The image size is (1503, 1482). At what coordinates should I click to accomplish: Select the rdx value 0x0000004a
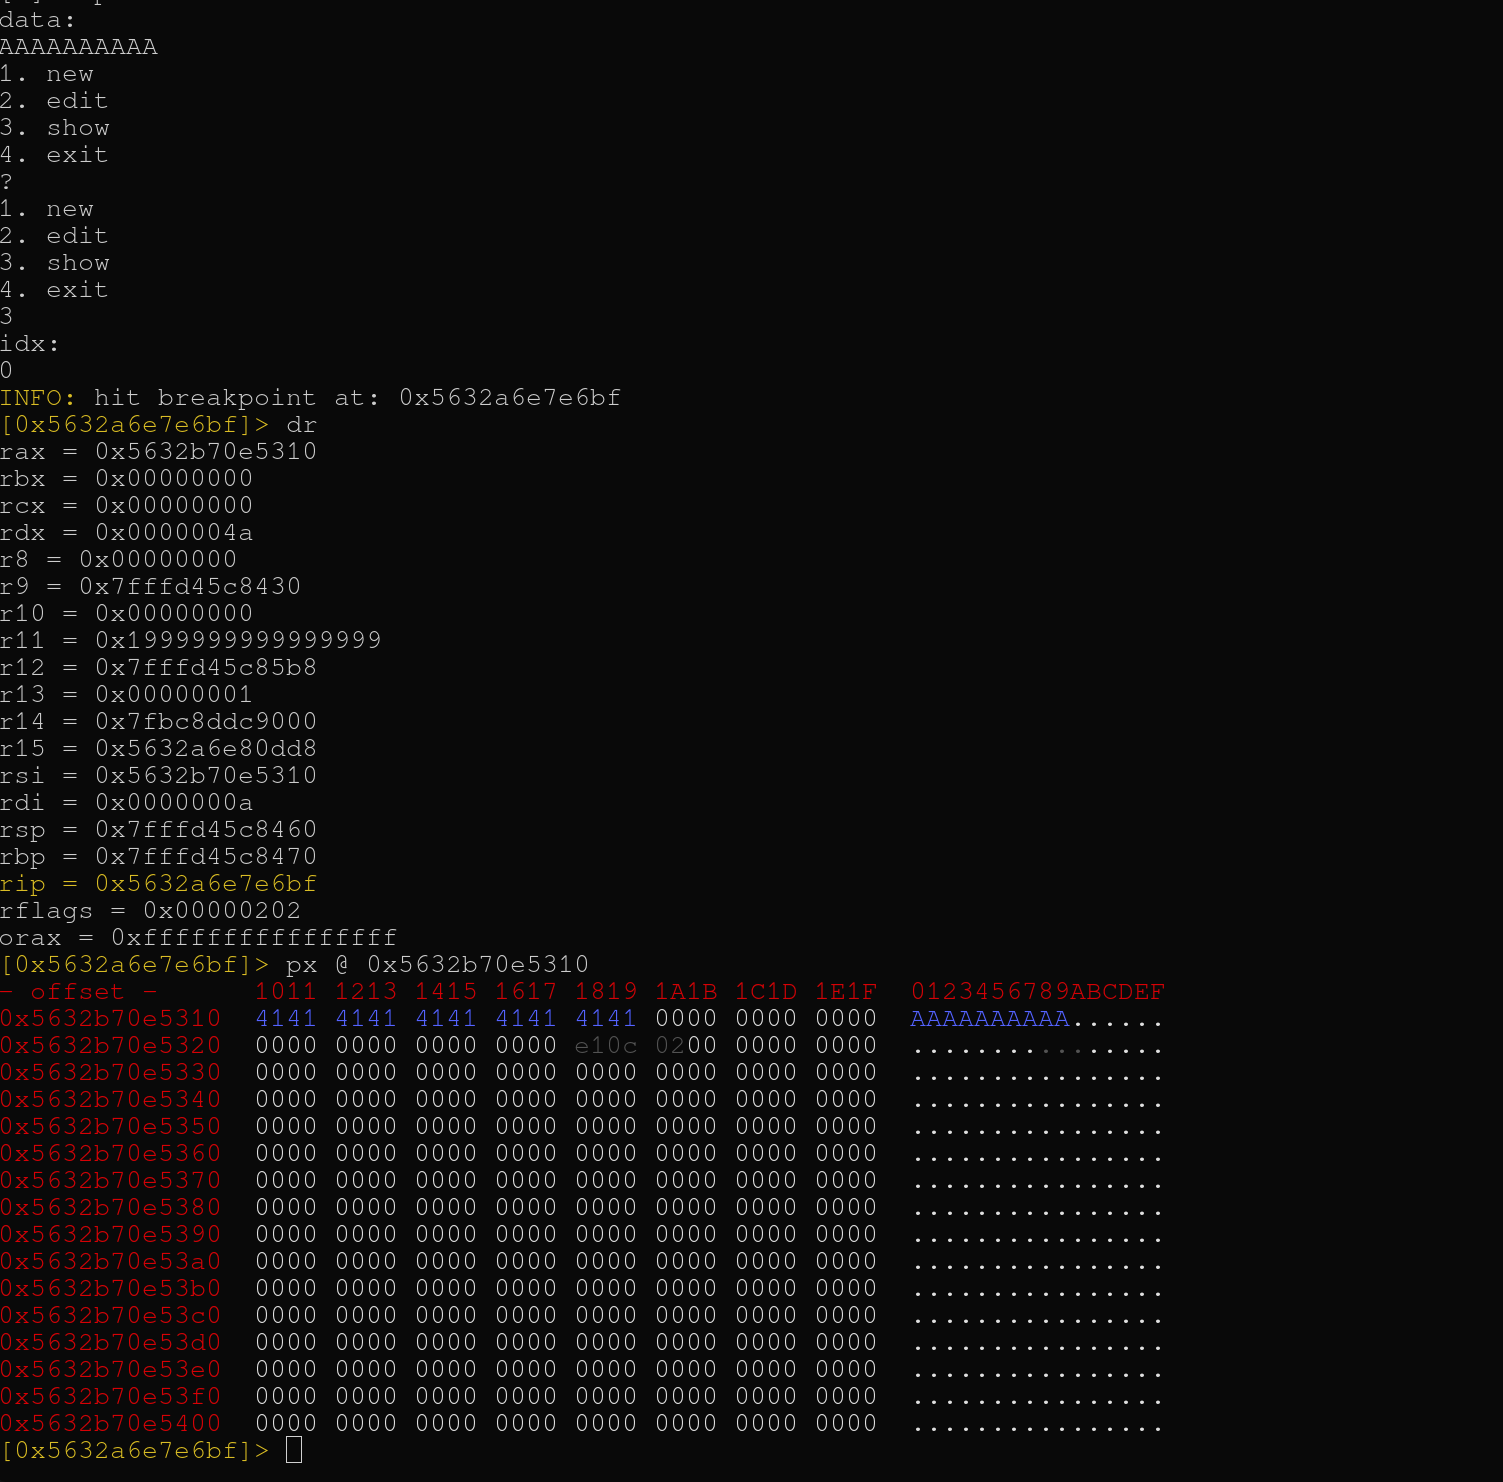click(174, 533)
